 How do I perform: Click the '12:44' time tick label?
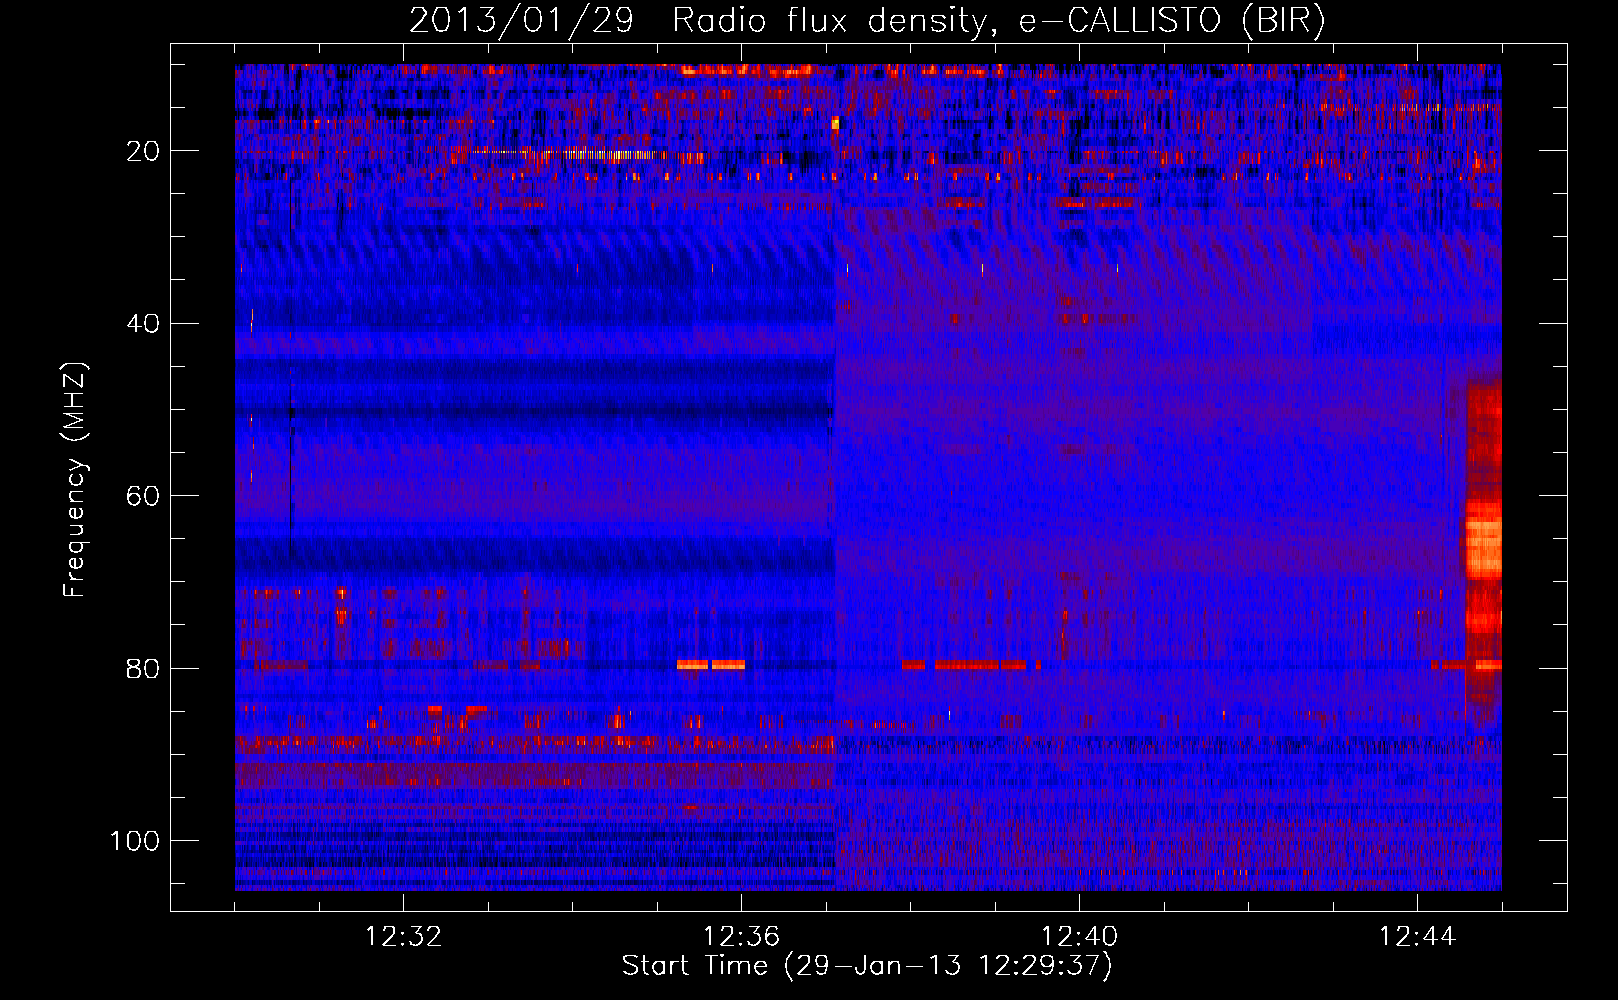tap(1417, 937)
